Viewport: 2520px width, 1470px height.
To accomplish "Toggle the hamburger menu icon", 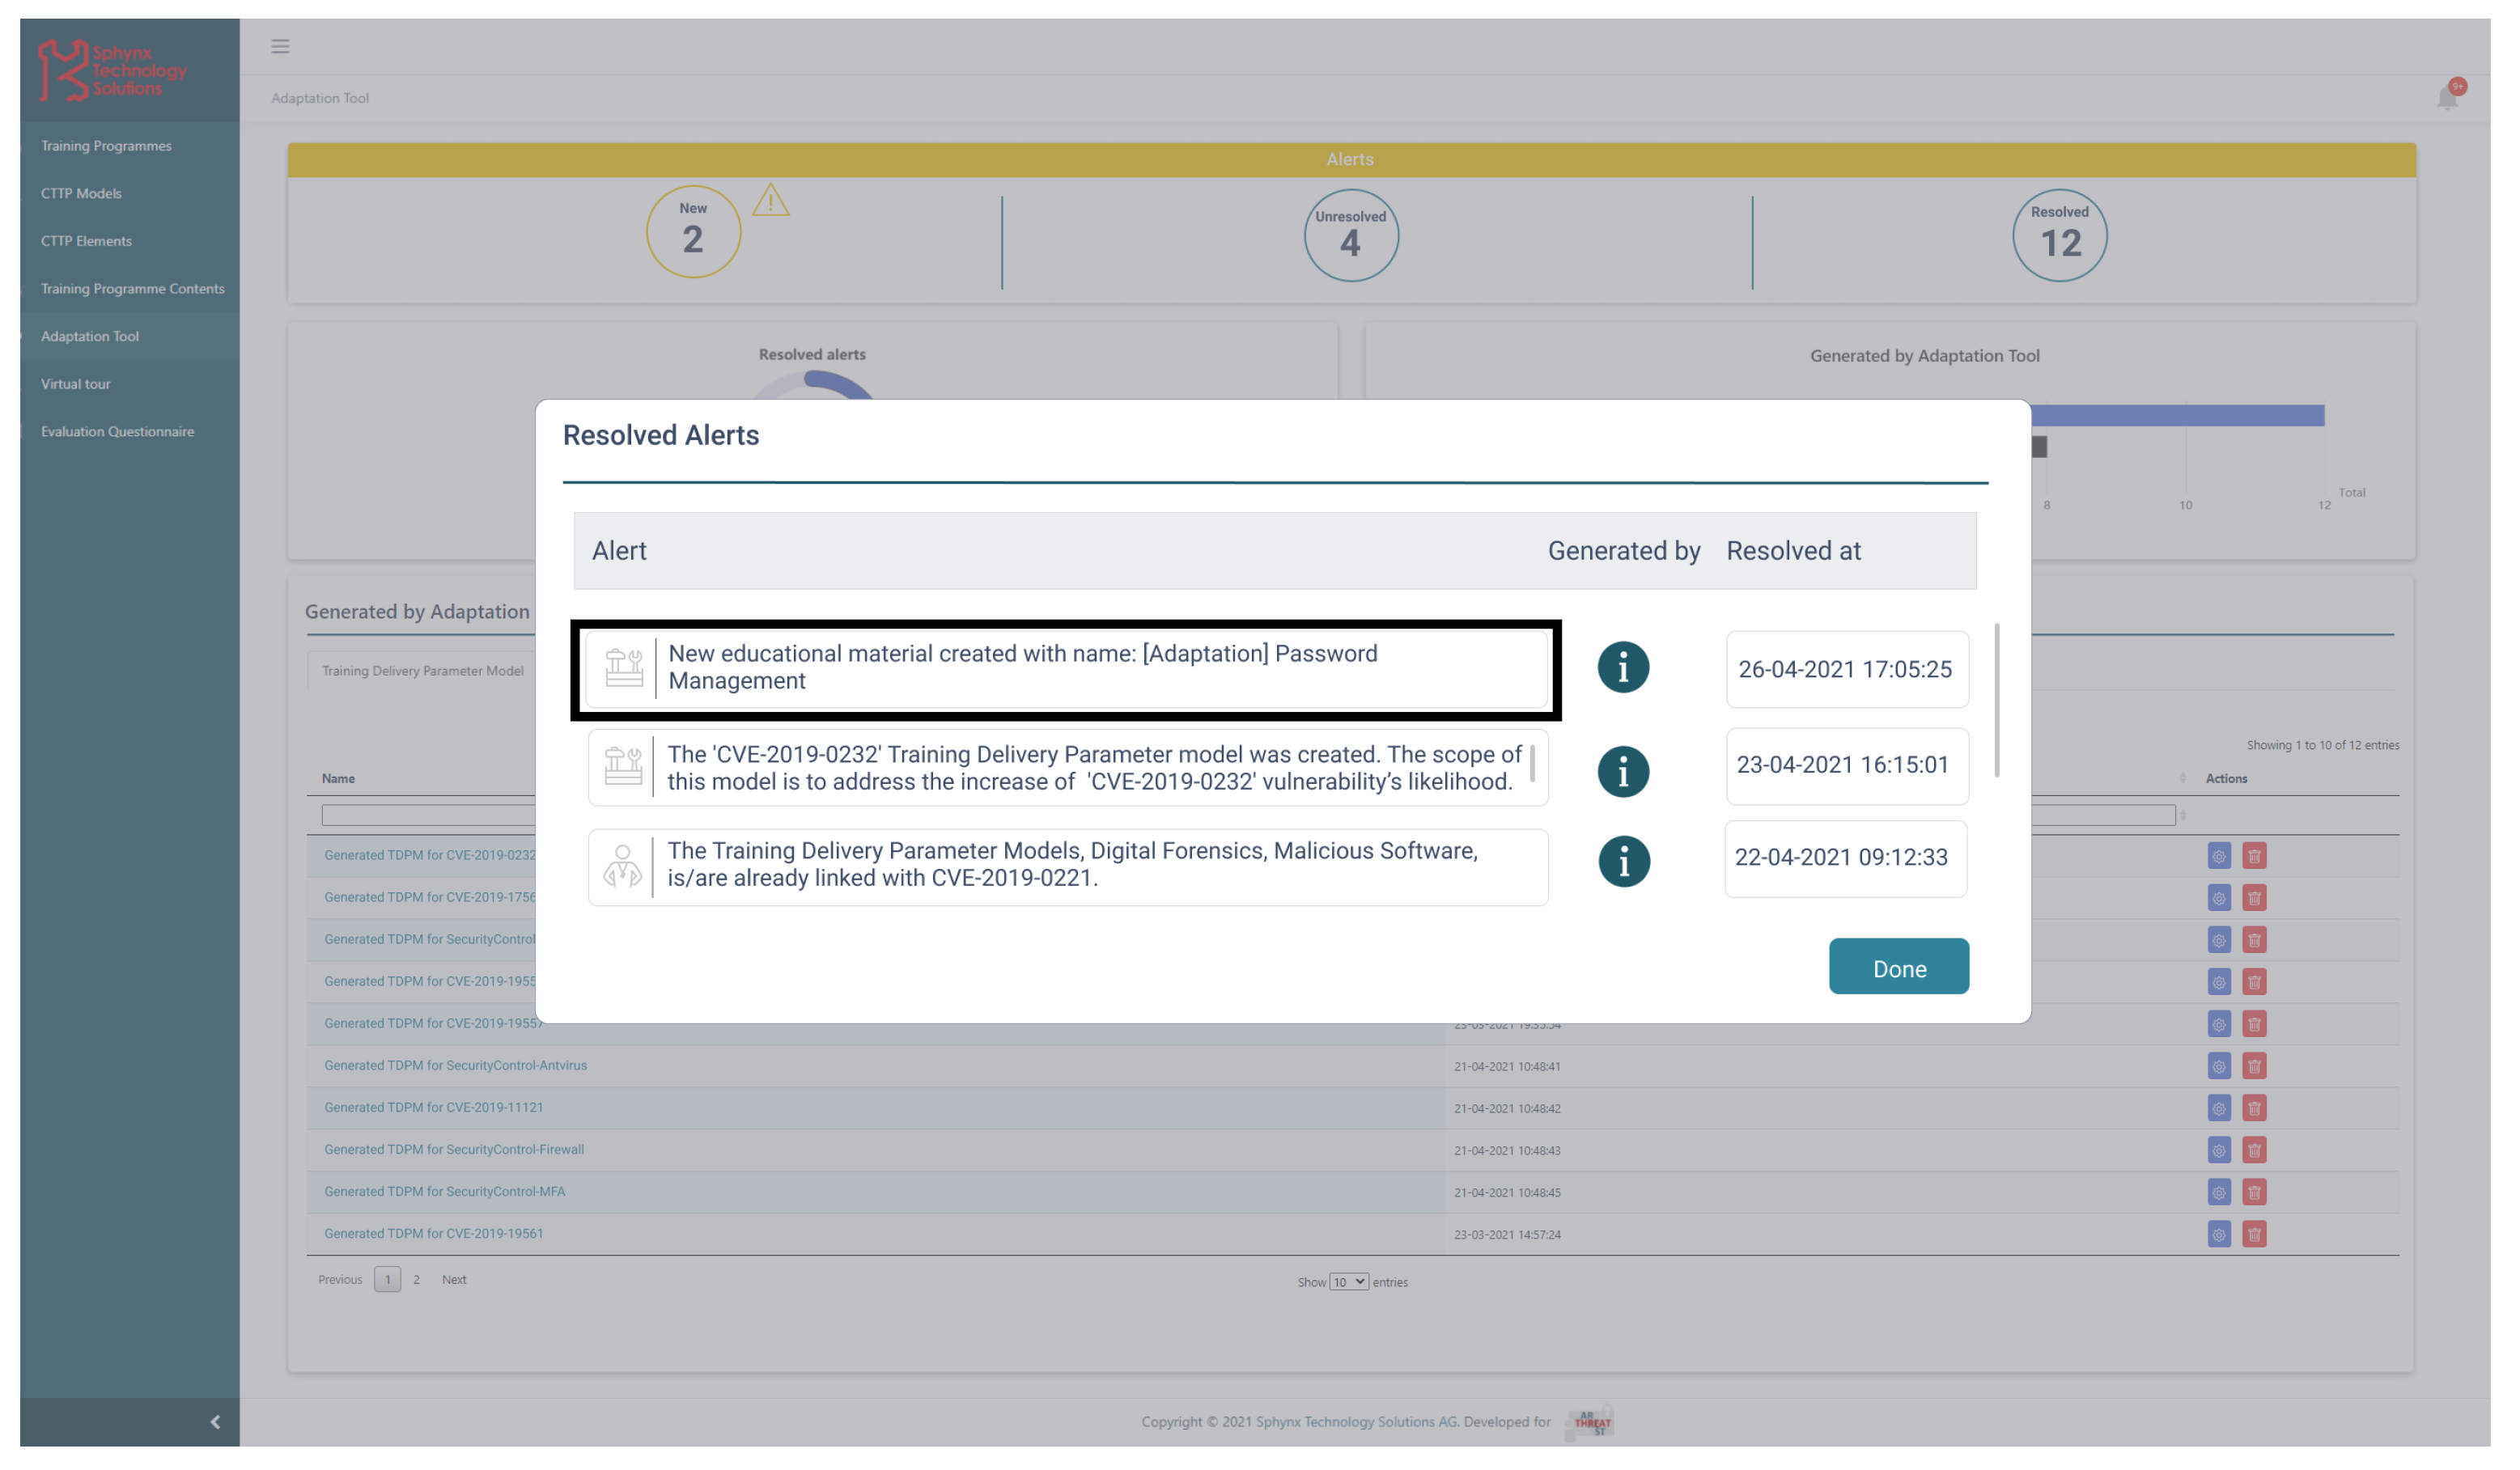I will coord(280,46).
